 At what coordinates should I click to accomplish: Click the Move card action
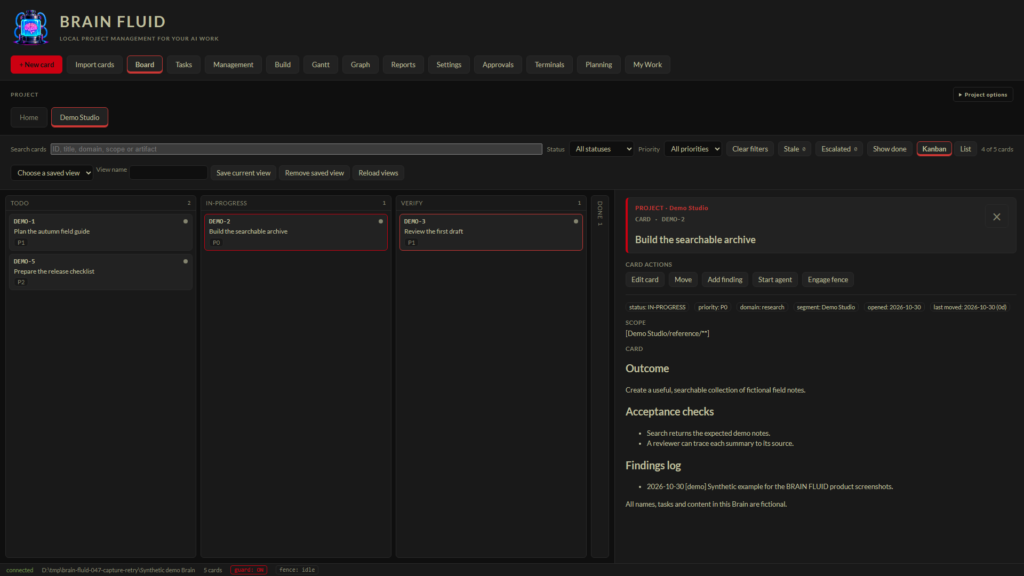pyautogui.click(x=682, y=280)
